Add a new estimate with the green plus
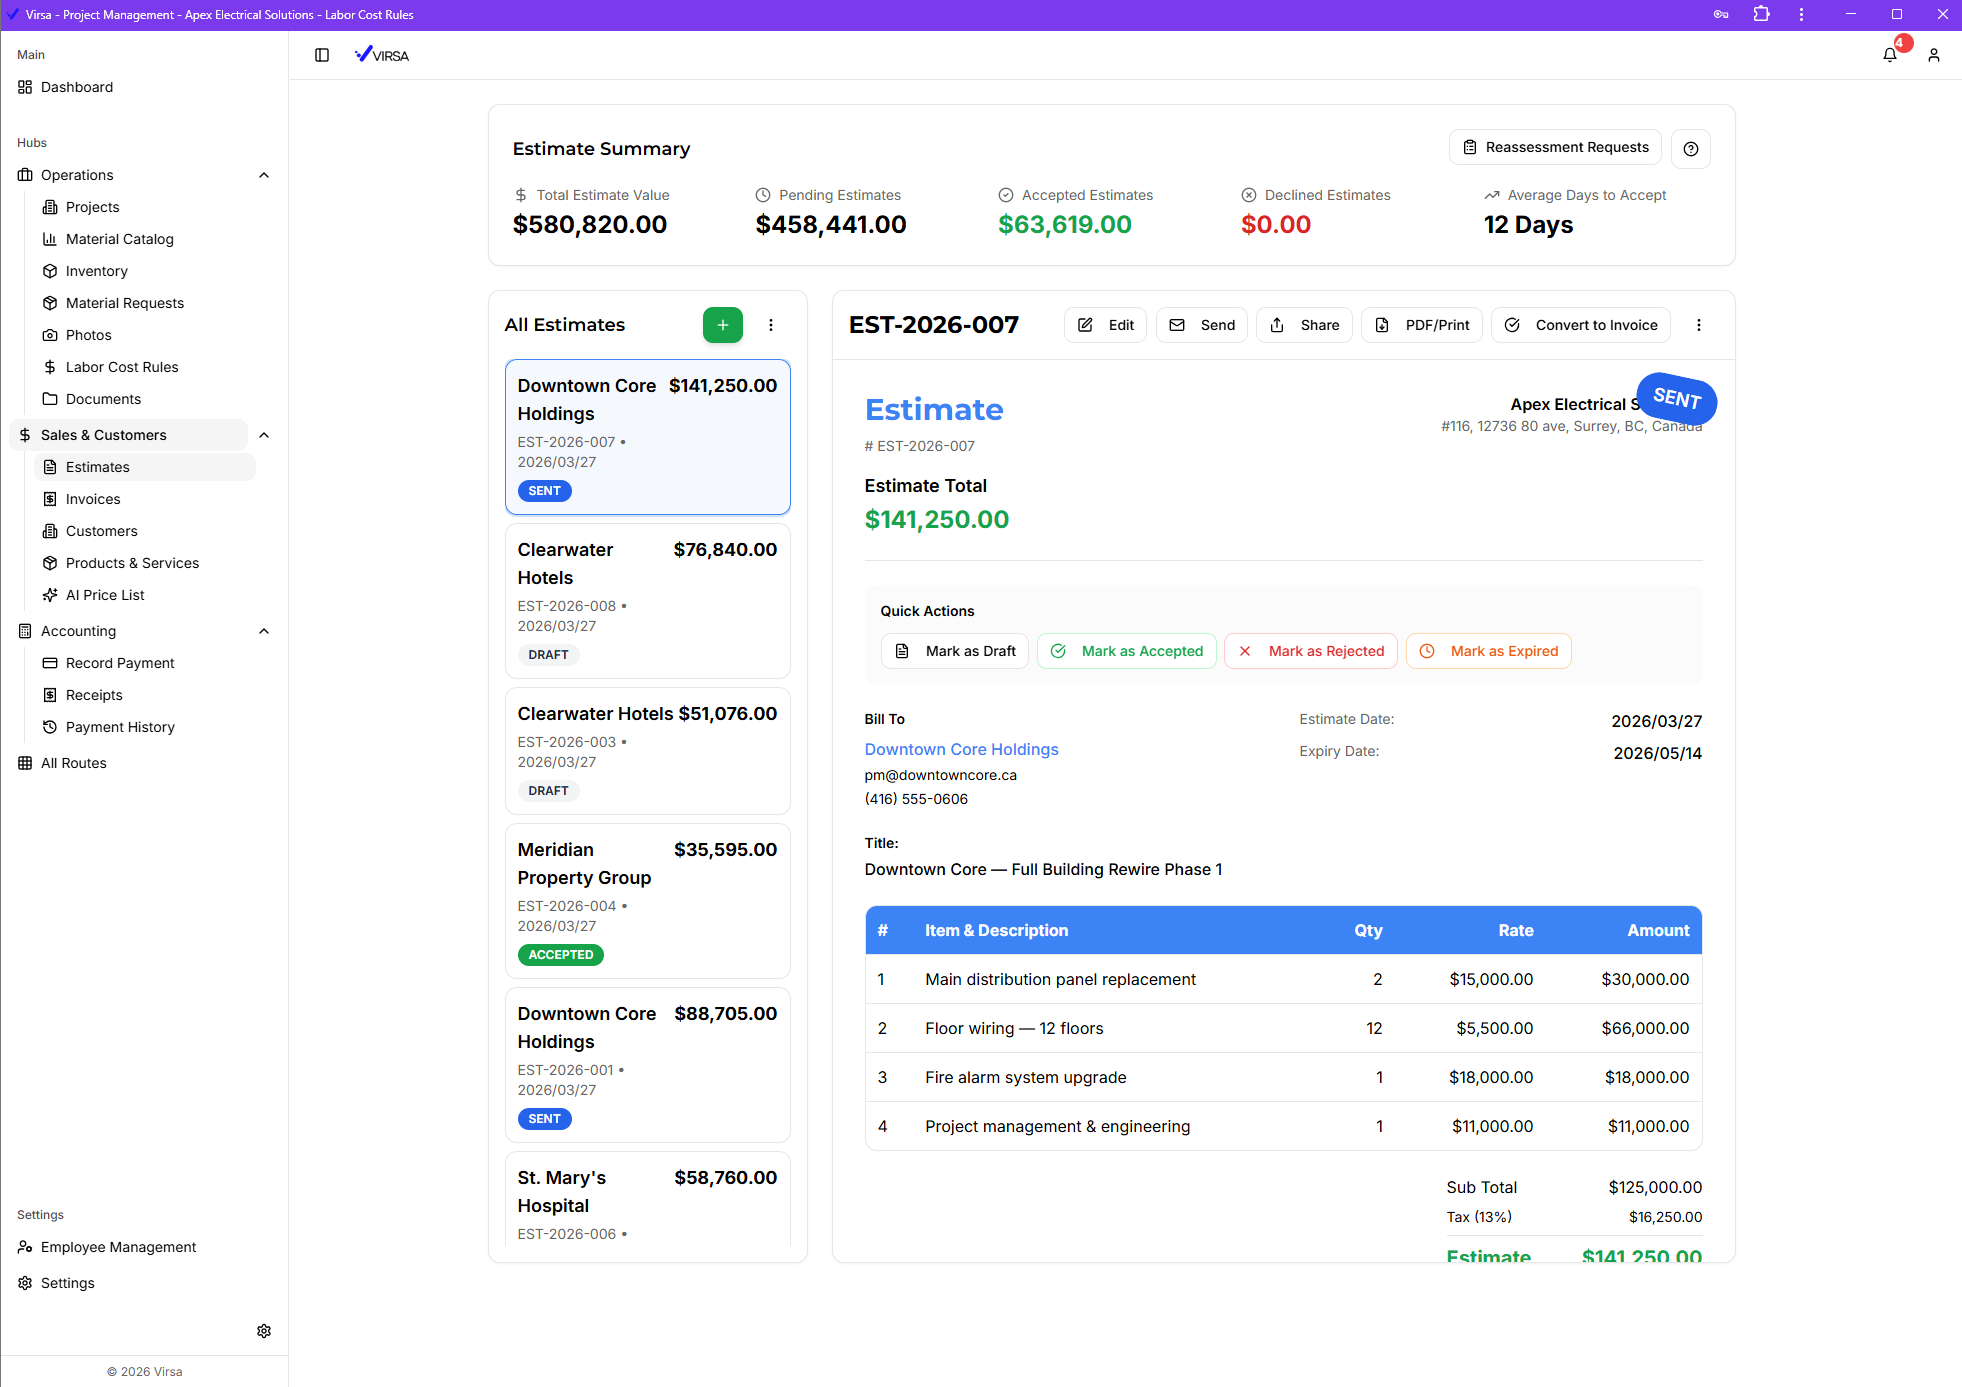The width and height of the screenshot is (1962, 1387). click(723, 325)
